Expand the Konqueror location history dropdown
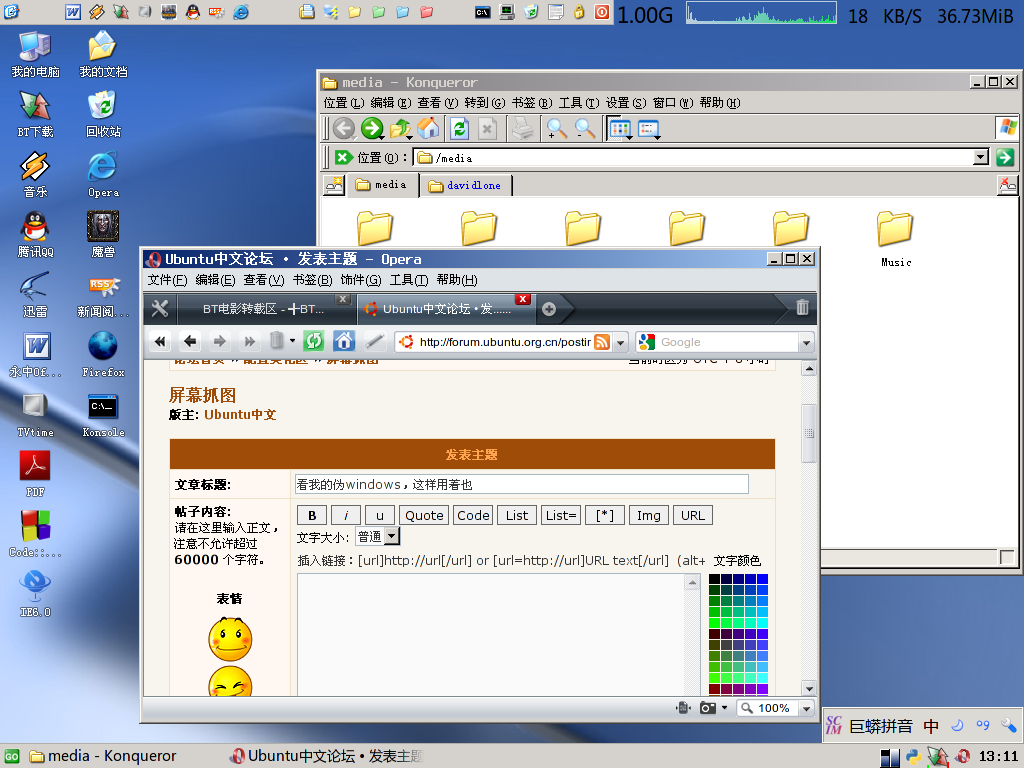1024x768 pixels. [x=980, y=157]
